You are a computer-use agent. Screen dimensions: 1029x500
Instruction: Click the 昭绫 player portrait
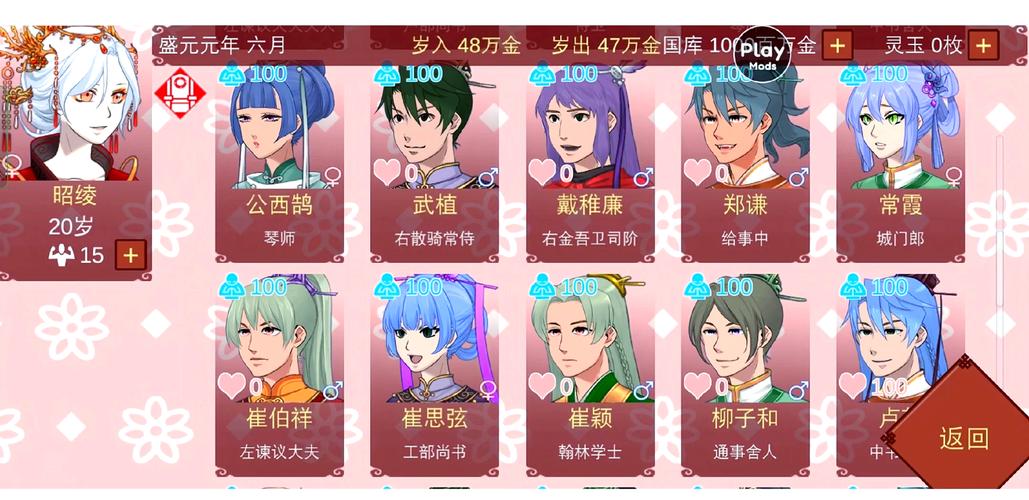point(72,103)
